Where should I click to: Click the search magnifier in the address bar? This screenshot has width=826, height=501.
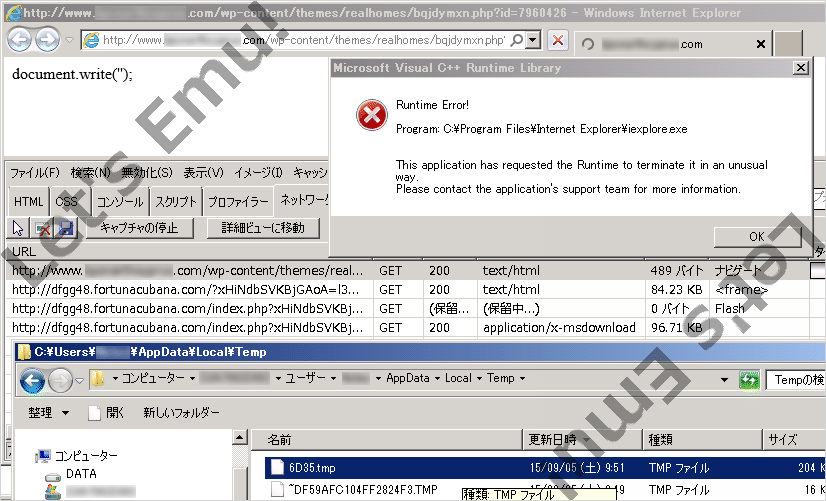tap(518, 40)
